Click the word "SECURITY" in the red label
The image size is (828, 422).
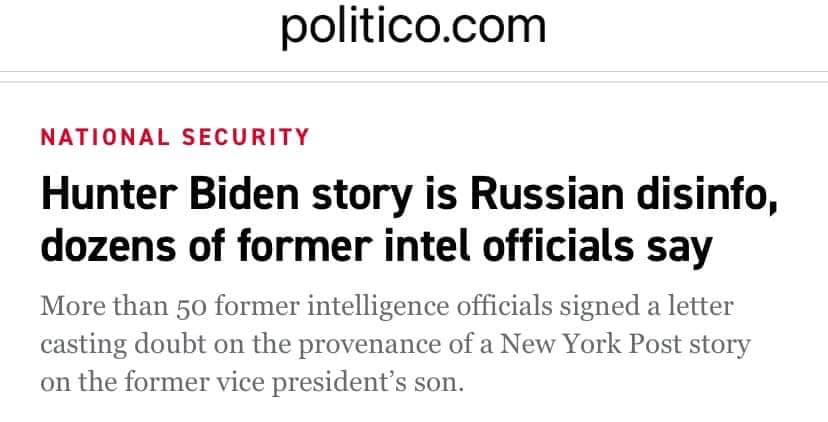tap(246, 137)
